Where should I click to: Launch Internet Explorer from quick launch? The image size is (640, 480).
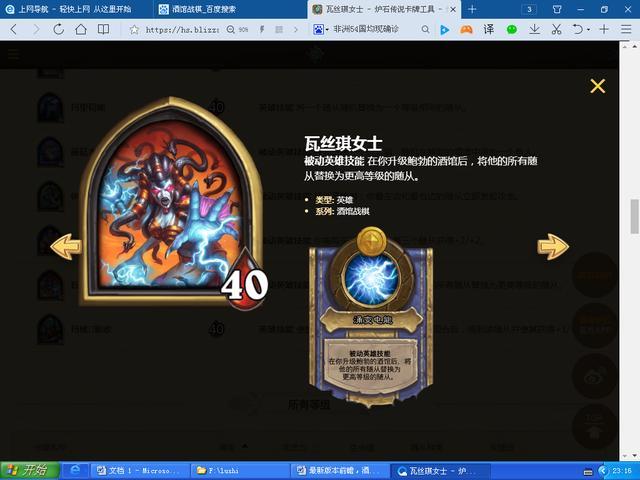[x=76, y=470]
